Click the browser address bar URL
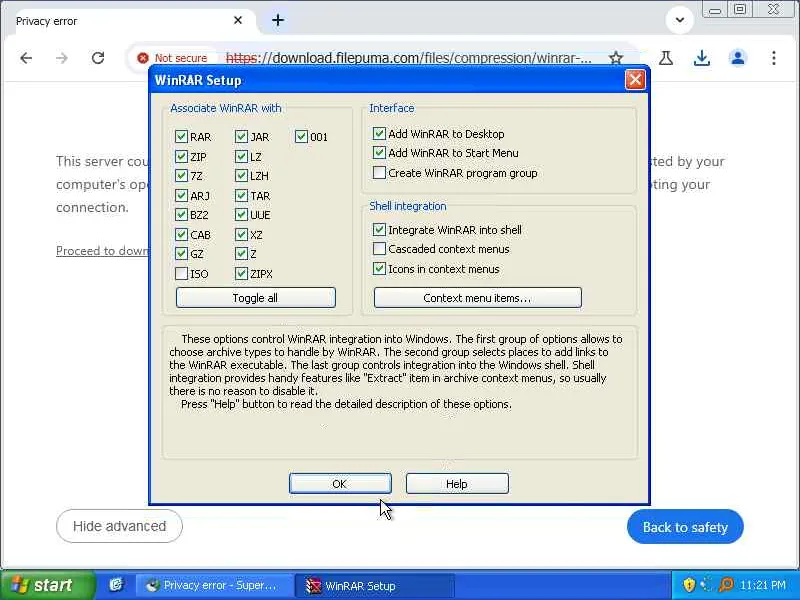The width and height of the screenshot is (800, 600). [x=408, y=58]
